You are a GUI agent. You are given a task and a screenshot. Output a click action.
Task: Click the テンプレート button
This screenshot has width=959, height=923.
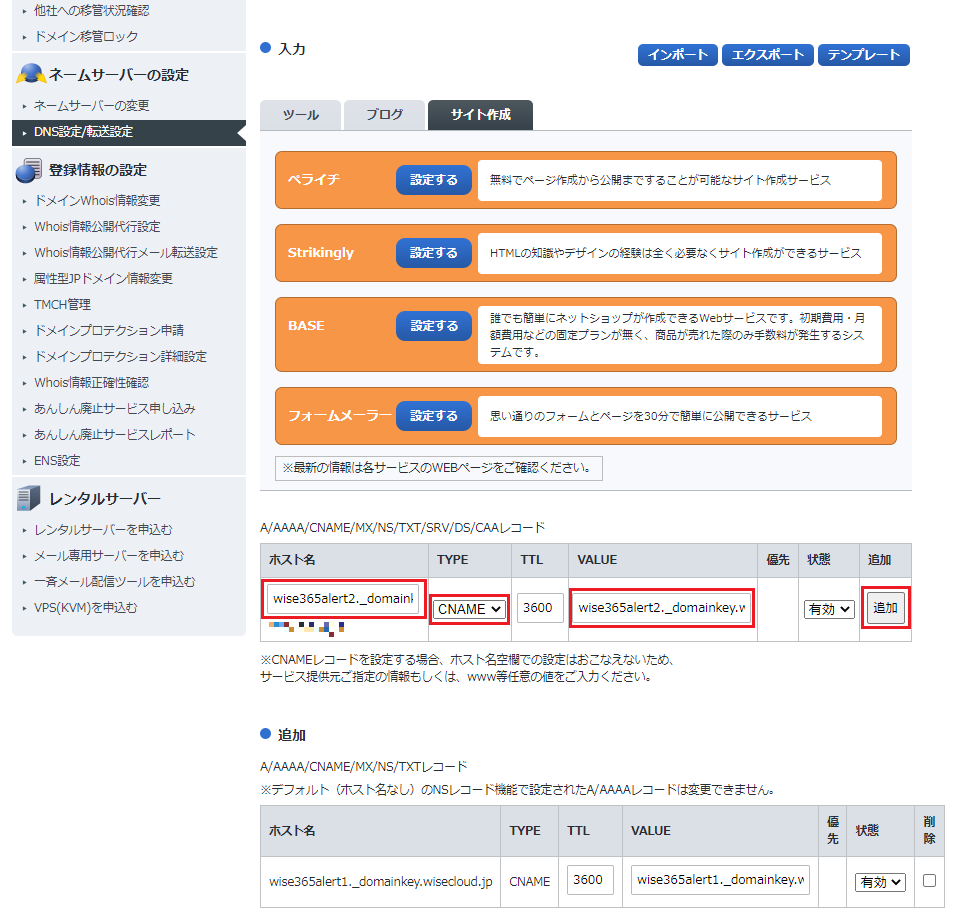click(864, 55)
